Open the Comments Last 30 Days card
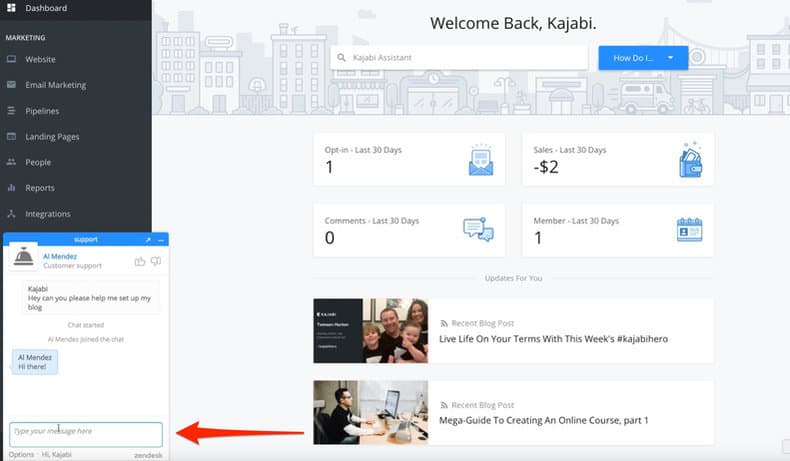 pyautogui.click(x=409, y=230)
